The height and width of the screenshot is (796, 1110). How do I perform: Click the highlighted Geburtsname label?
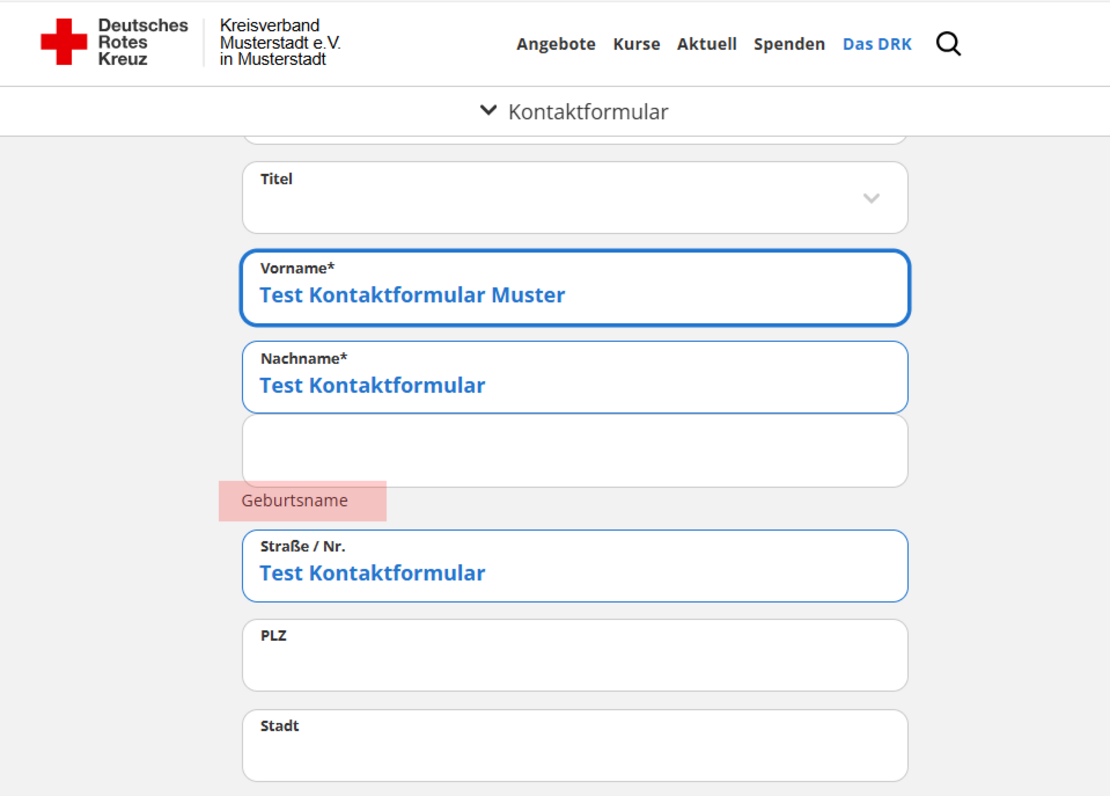(295, 501)
